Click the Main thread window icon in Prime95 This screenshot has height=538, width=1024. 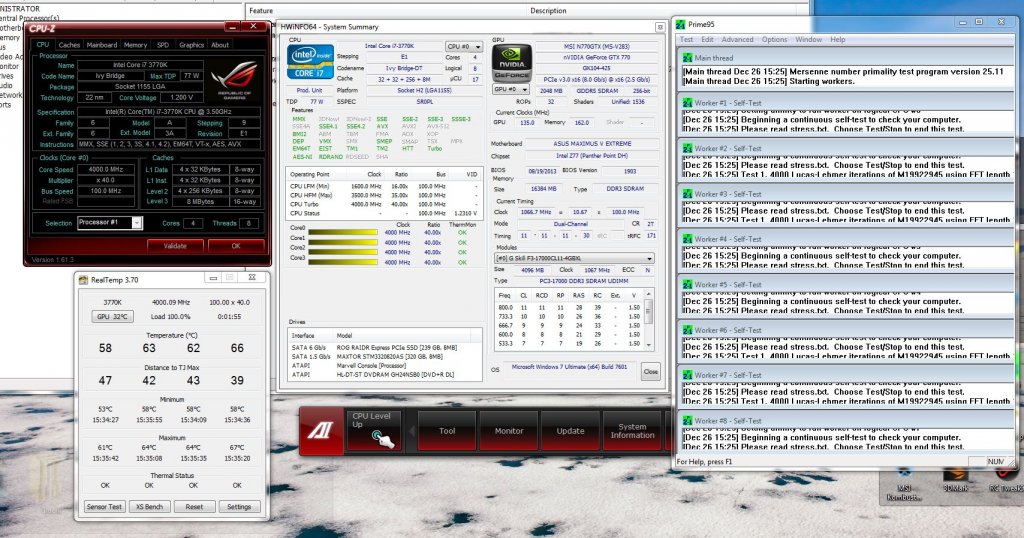coord(687,57)
